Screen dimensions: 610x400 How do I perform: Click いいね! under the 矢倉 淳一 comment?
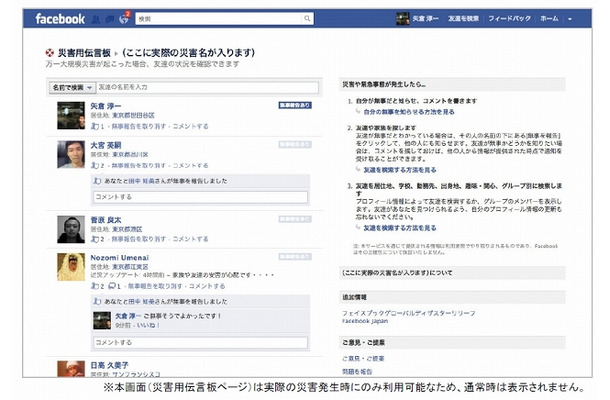coord(147,325)
